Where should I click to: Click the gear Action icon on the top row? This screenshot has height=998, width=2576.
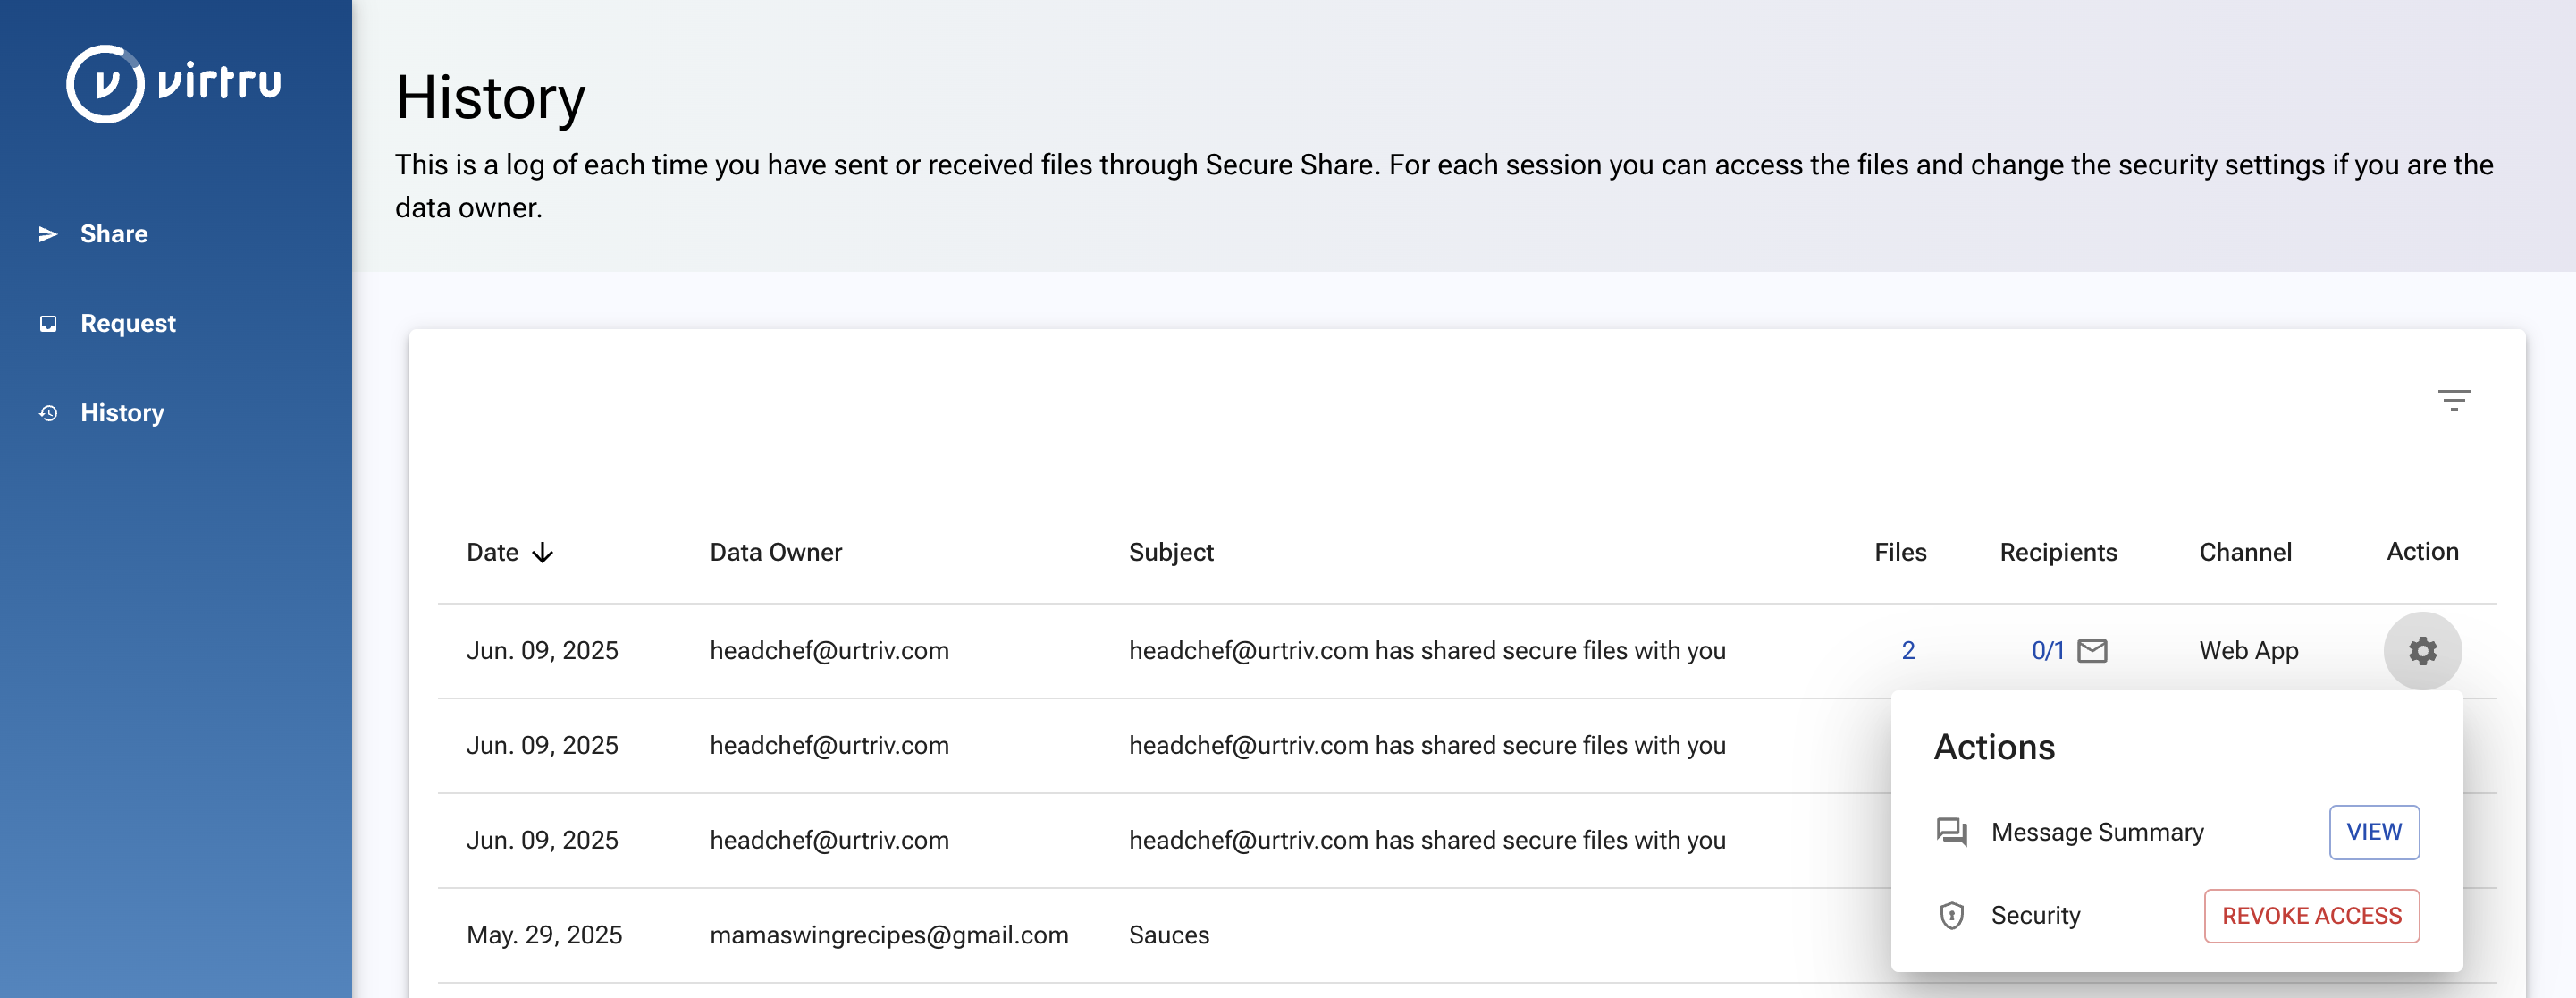(2423, 650)
